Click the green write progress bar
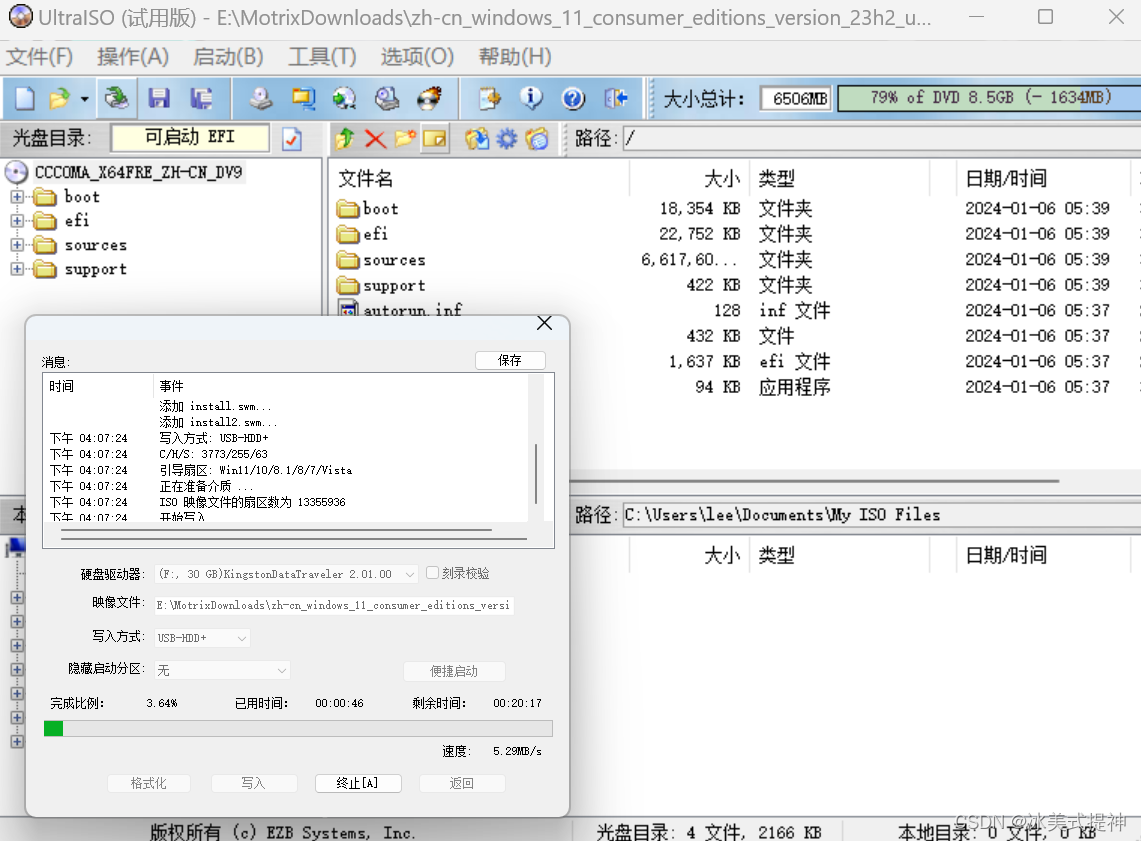This screenshot has width=1141, height=841. click(x=298, y=728)
